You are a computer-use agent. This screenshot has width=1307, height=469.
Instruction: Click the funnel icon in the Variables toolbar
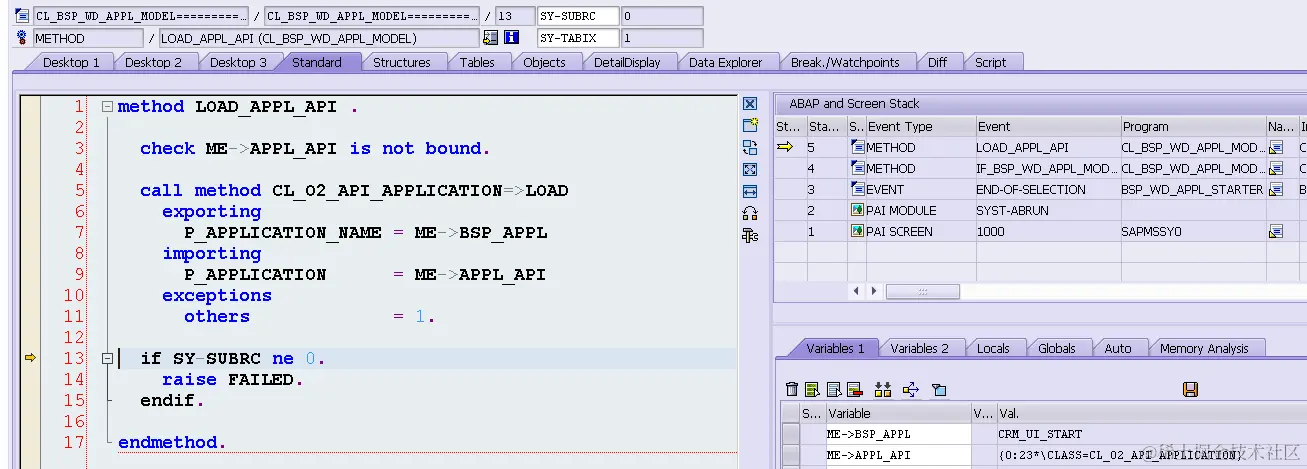tap(938, 389)
